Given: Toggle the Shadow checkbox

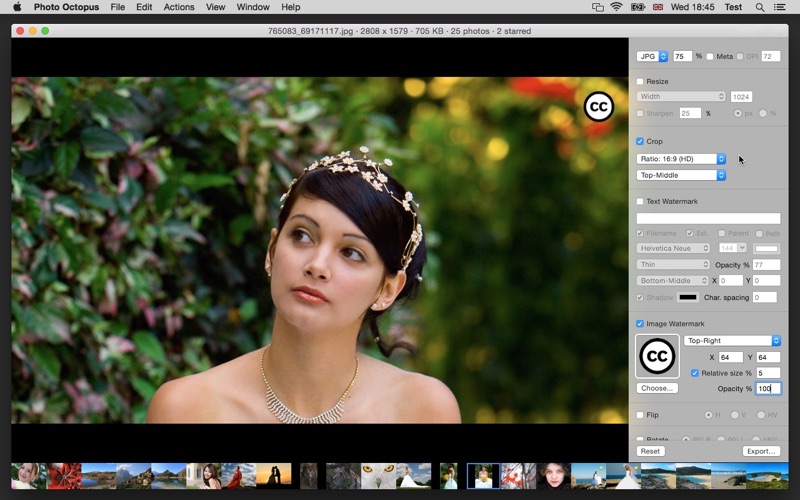Looking at the screenshot, I should pyautogui.click(x=640, y=297).
